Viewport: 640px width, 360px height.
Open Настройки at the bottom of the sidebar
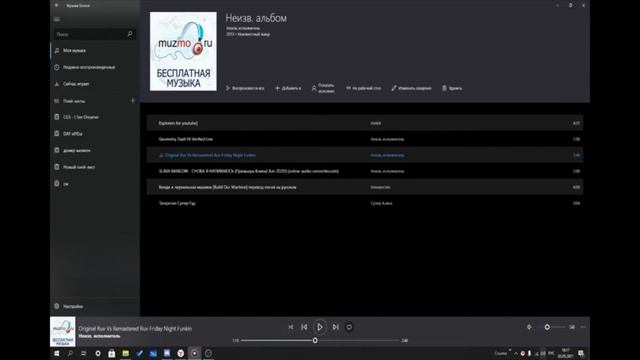click(x=95, y=306)
